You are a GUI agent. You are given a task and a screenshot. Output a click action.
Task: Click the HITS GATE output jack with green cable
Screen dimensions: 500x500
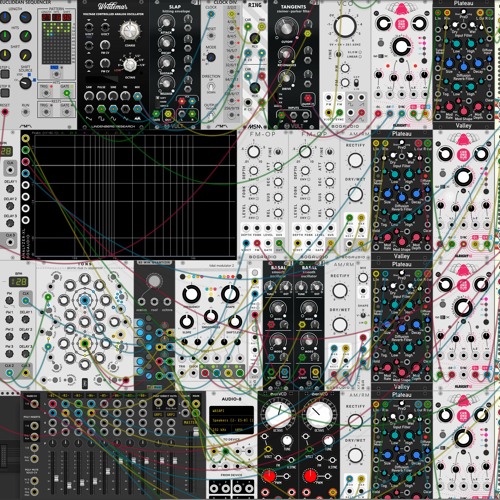click(67, 93)
